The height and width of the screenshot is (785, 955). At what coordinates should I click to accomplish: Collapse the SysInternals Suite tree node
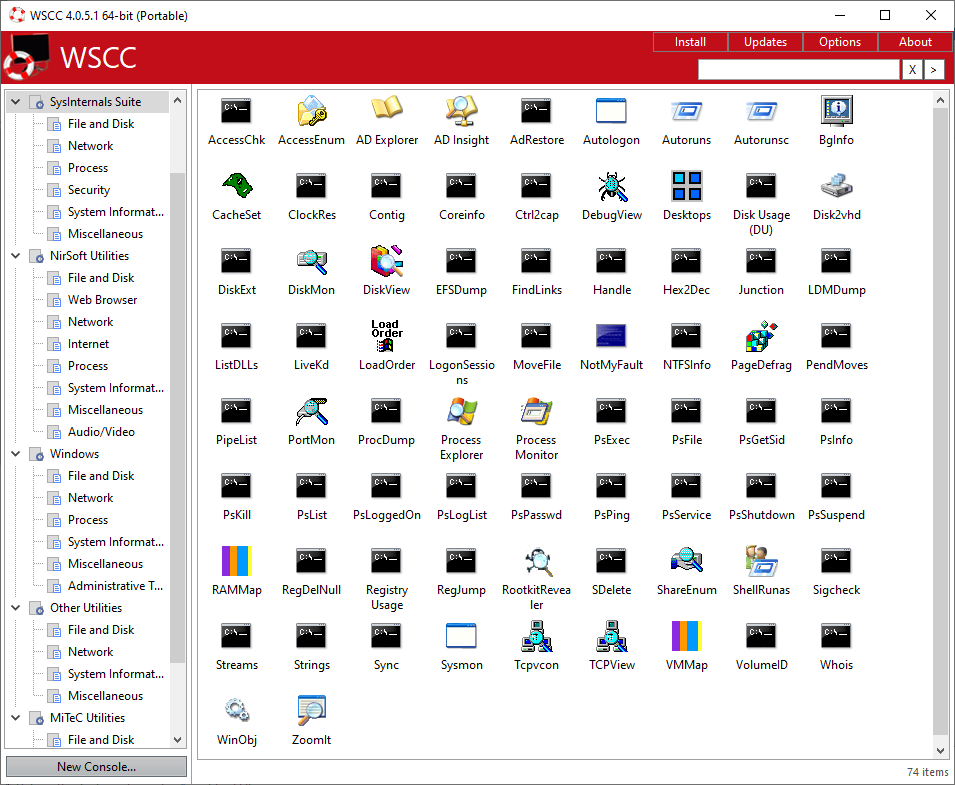16,102
